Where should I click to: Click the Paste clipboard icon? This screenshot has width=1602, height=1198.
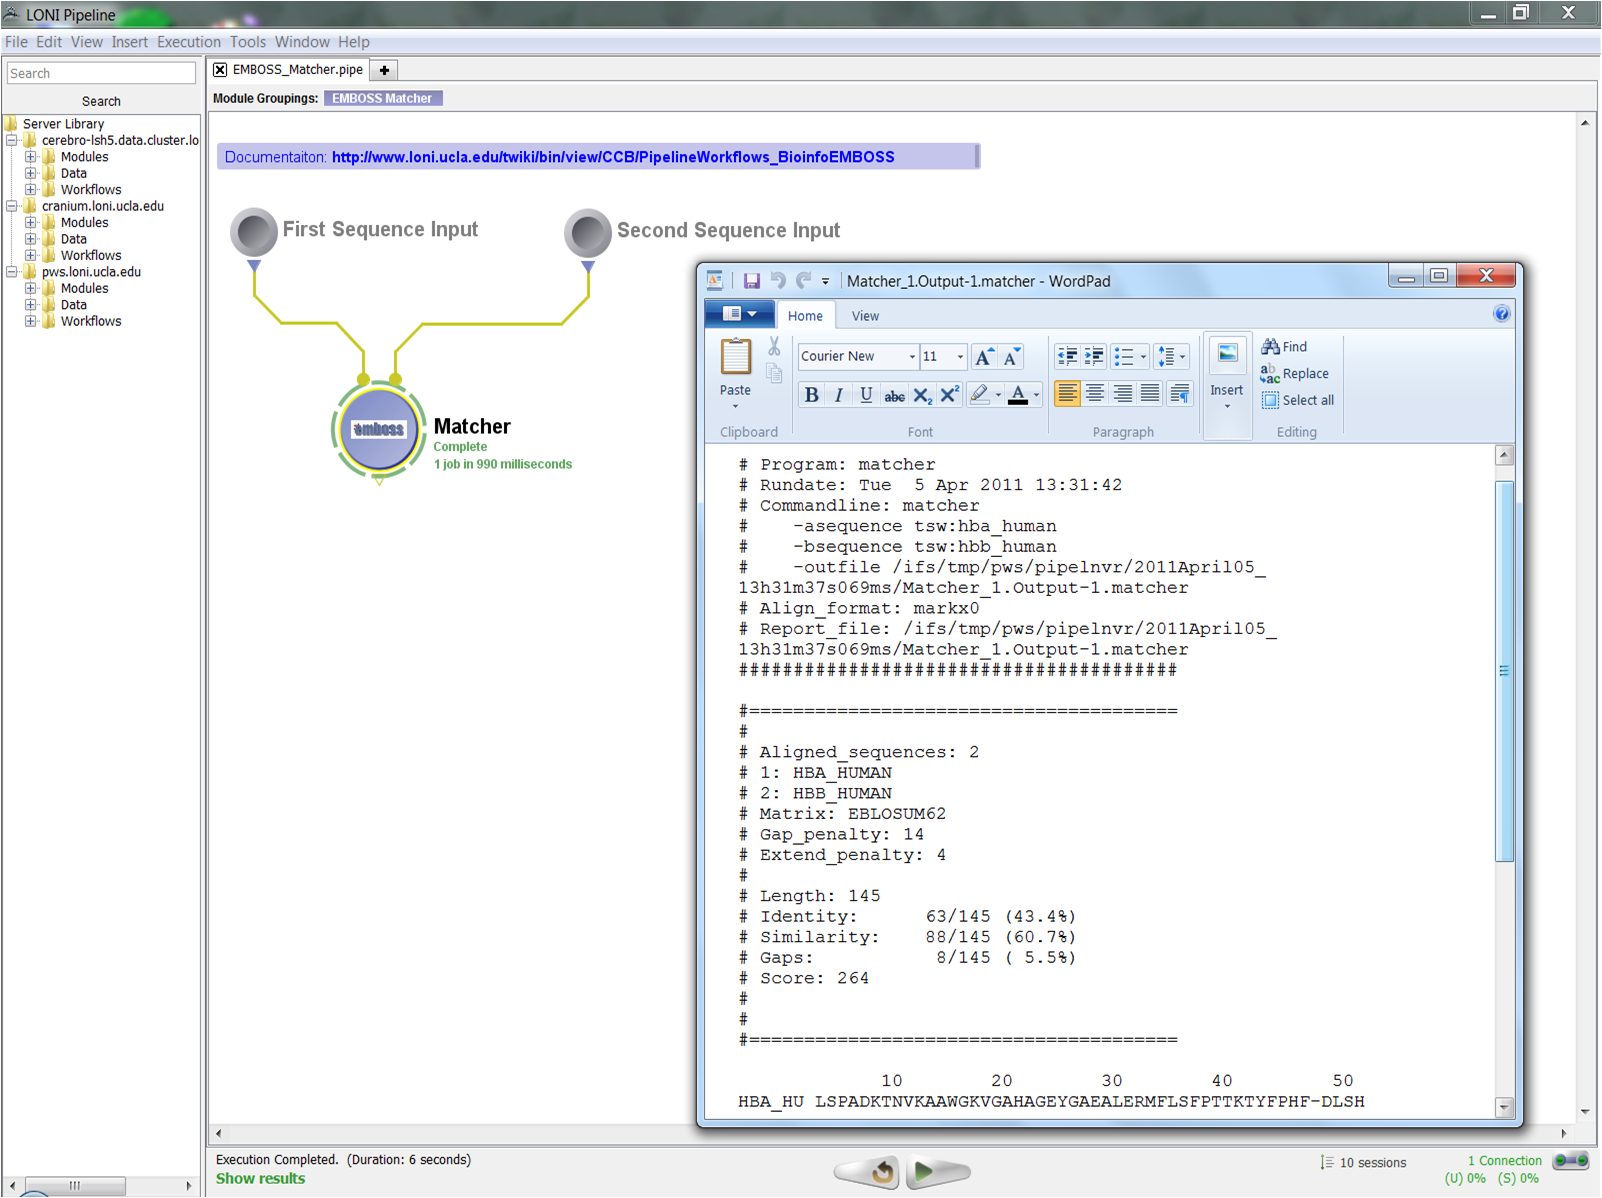click(735, 357)
